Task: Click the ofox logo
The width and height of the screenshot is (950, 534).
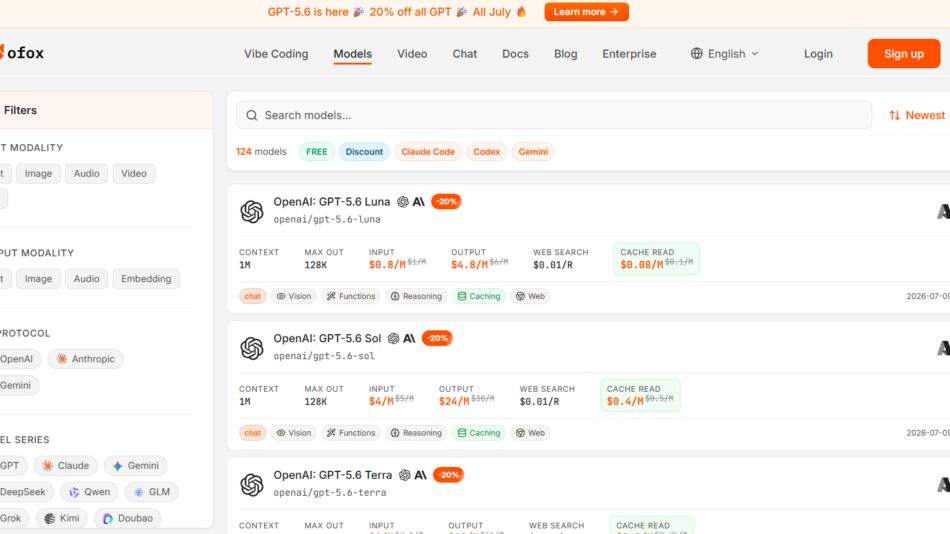Action: pyautogui.click(x=22, y=53)
